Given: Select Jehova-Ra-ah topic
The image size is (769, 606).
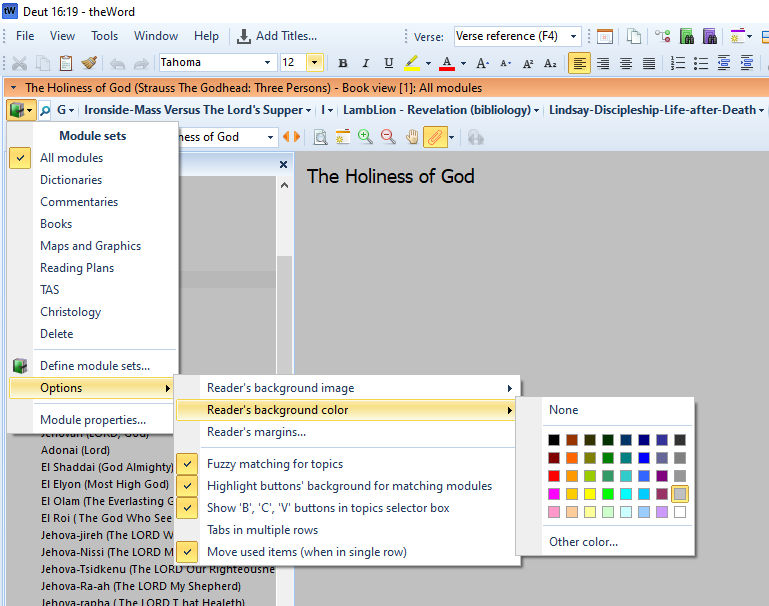Looking at the screenshot, I should tap(141, 586).
